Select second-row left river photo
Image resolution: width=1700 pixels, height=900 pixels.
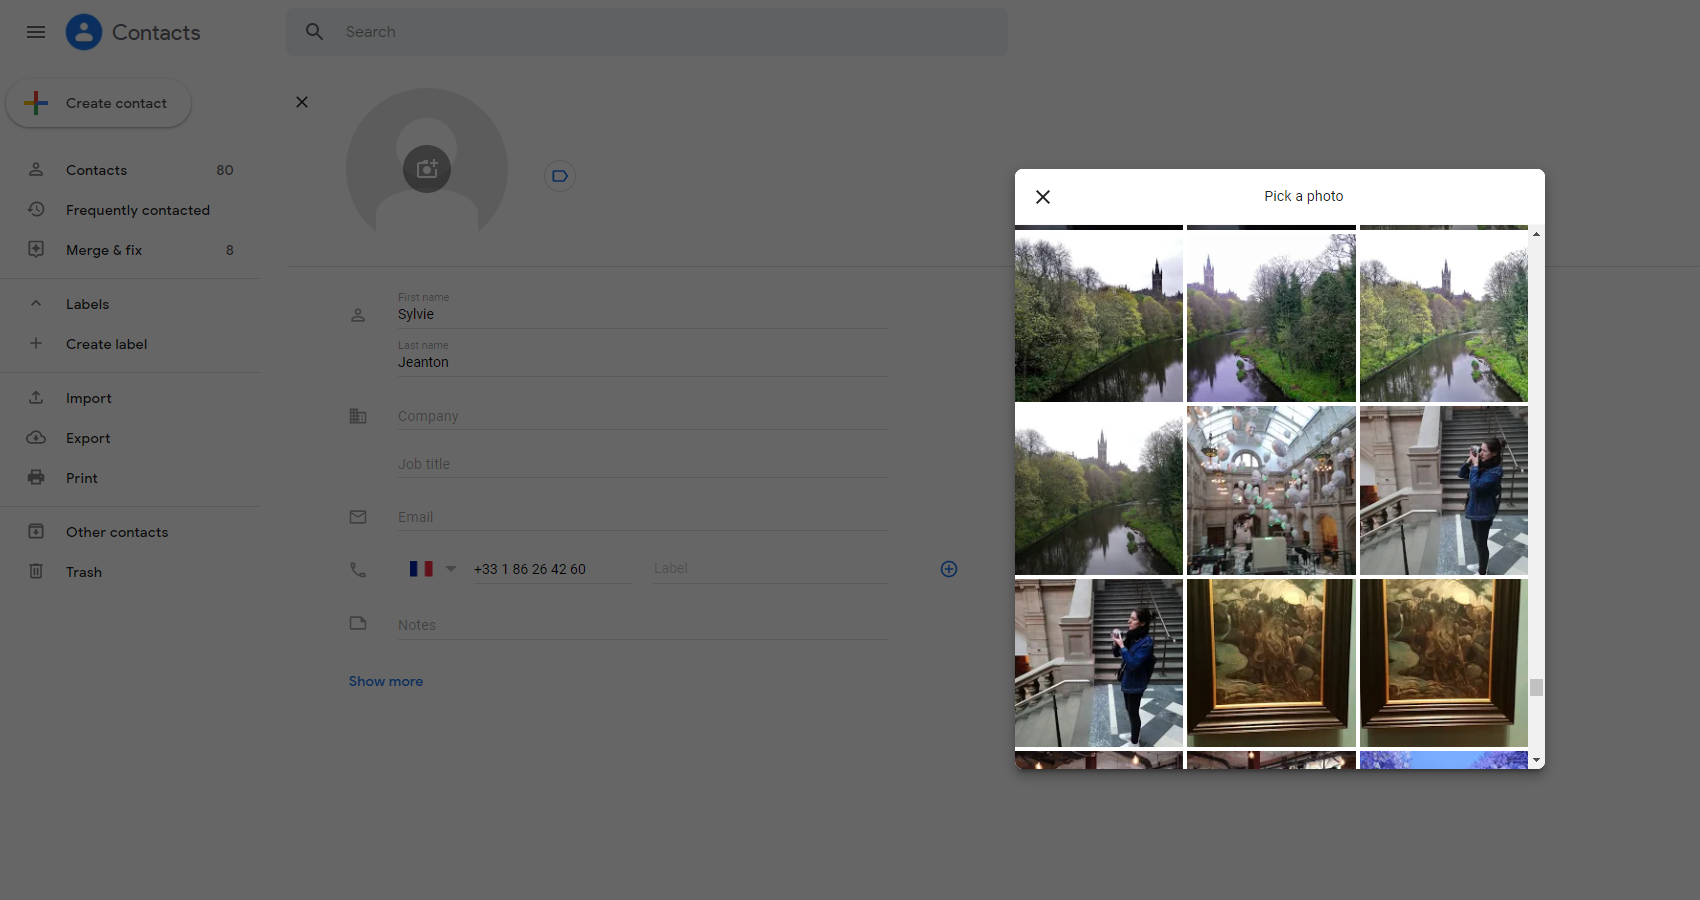1099,490
